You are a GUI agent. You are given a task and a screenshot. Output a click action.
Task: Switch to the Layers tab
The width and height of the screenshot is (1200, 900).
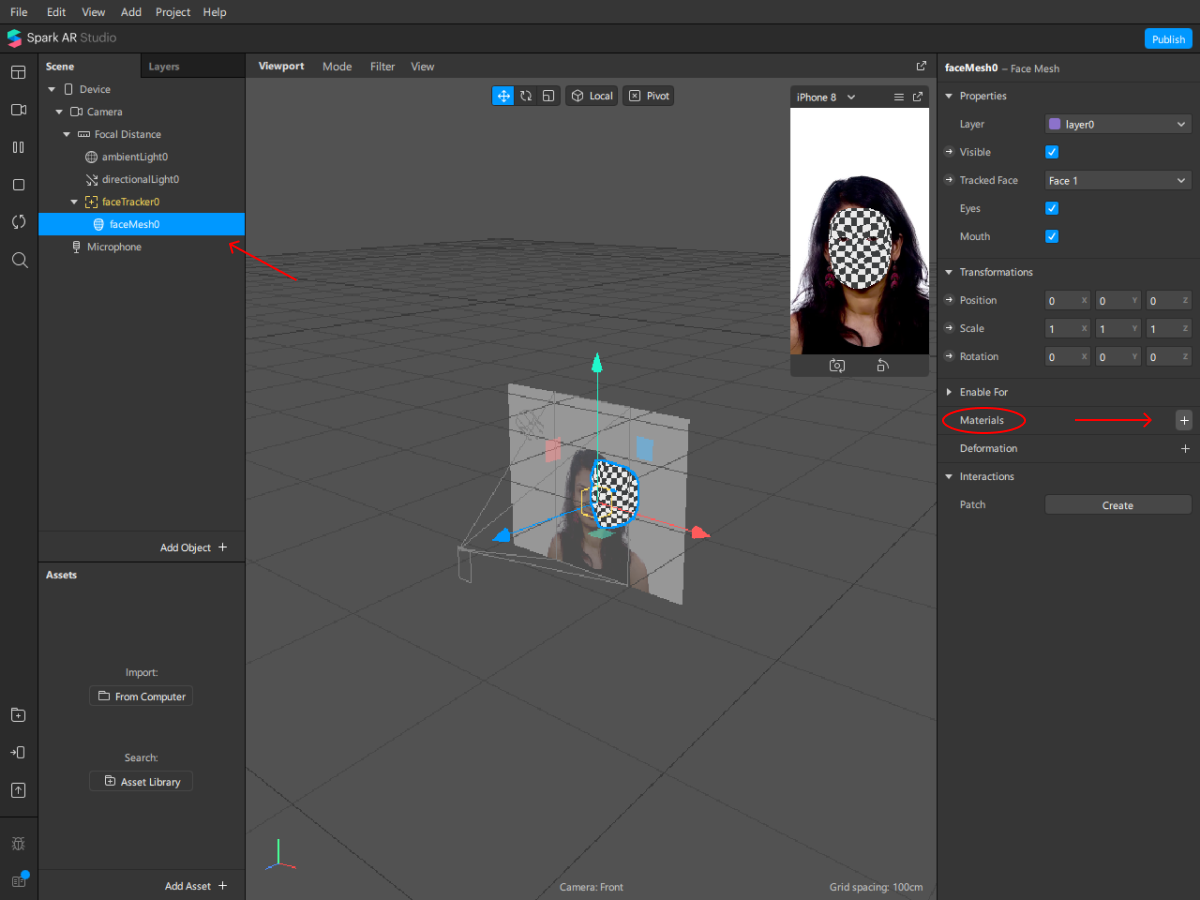[164, 67]
